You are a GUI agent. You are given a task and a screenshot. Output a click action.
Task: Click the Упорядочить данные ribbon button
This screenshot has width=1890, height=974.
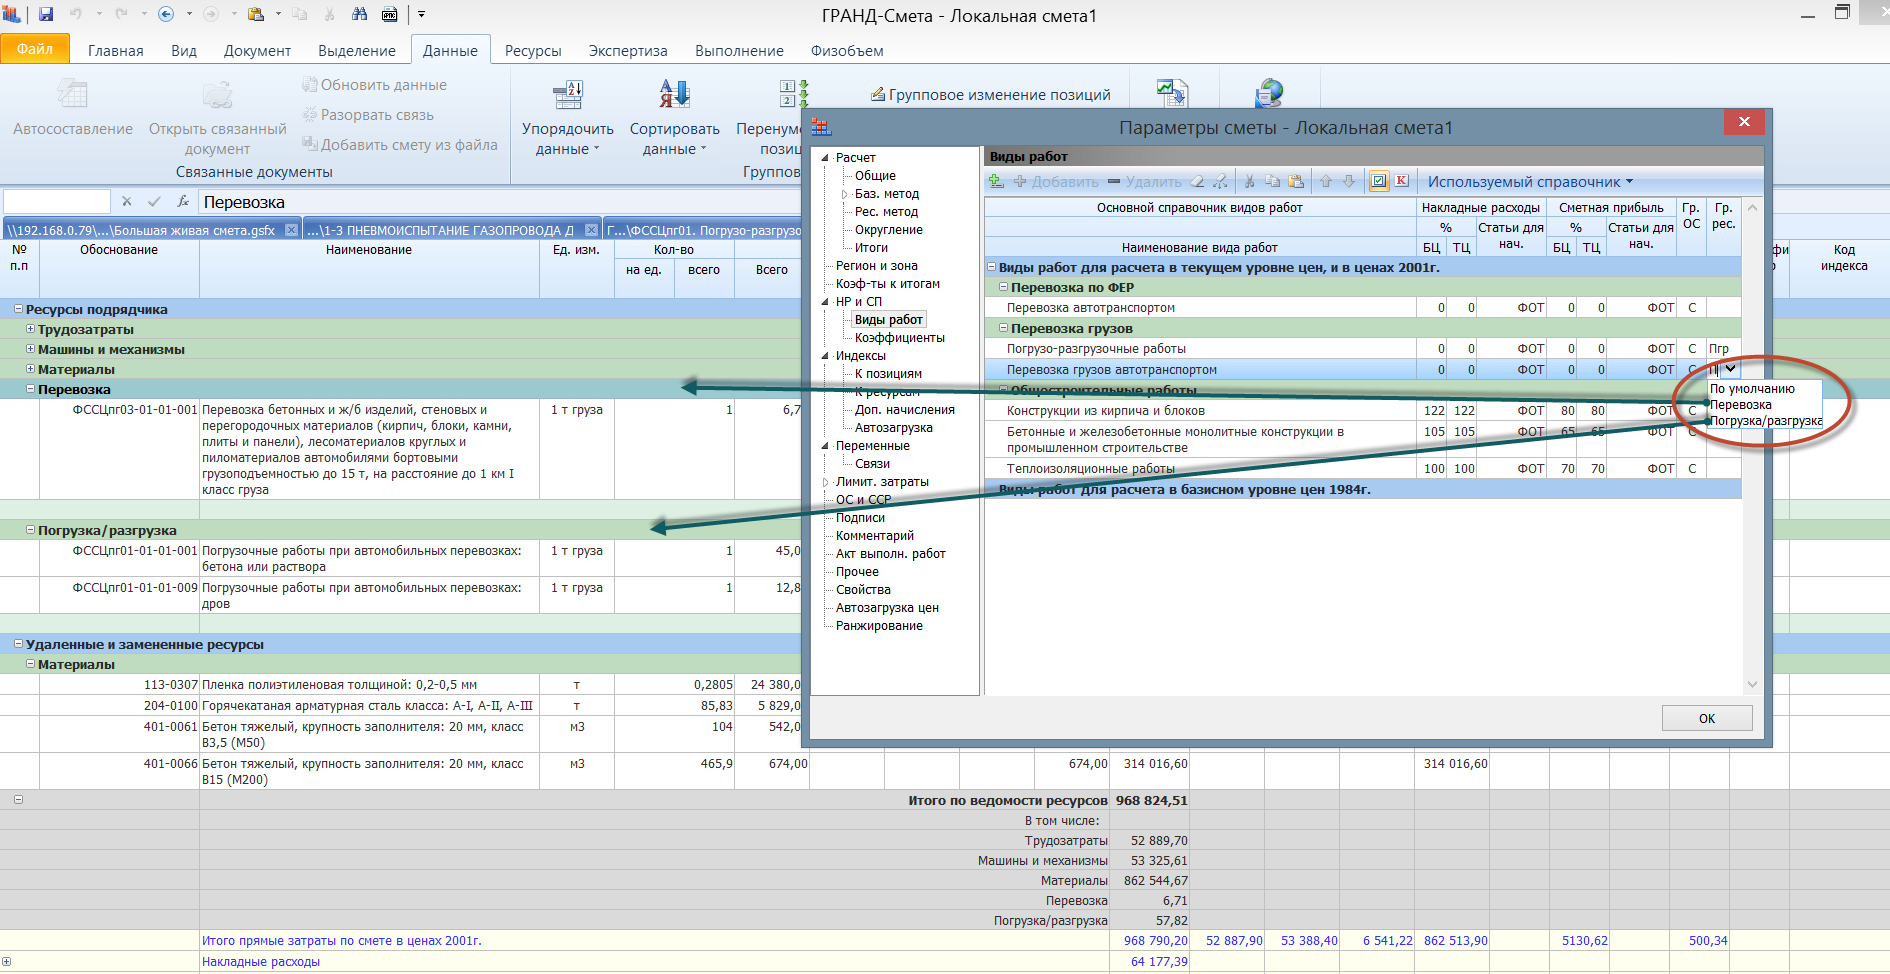pos(568,120)
